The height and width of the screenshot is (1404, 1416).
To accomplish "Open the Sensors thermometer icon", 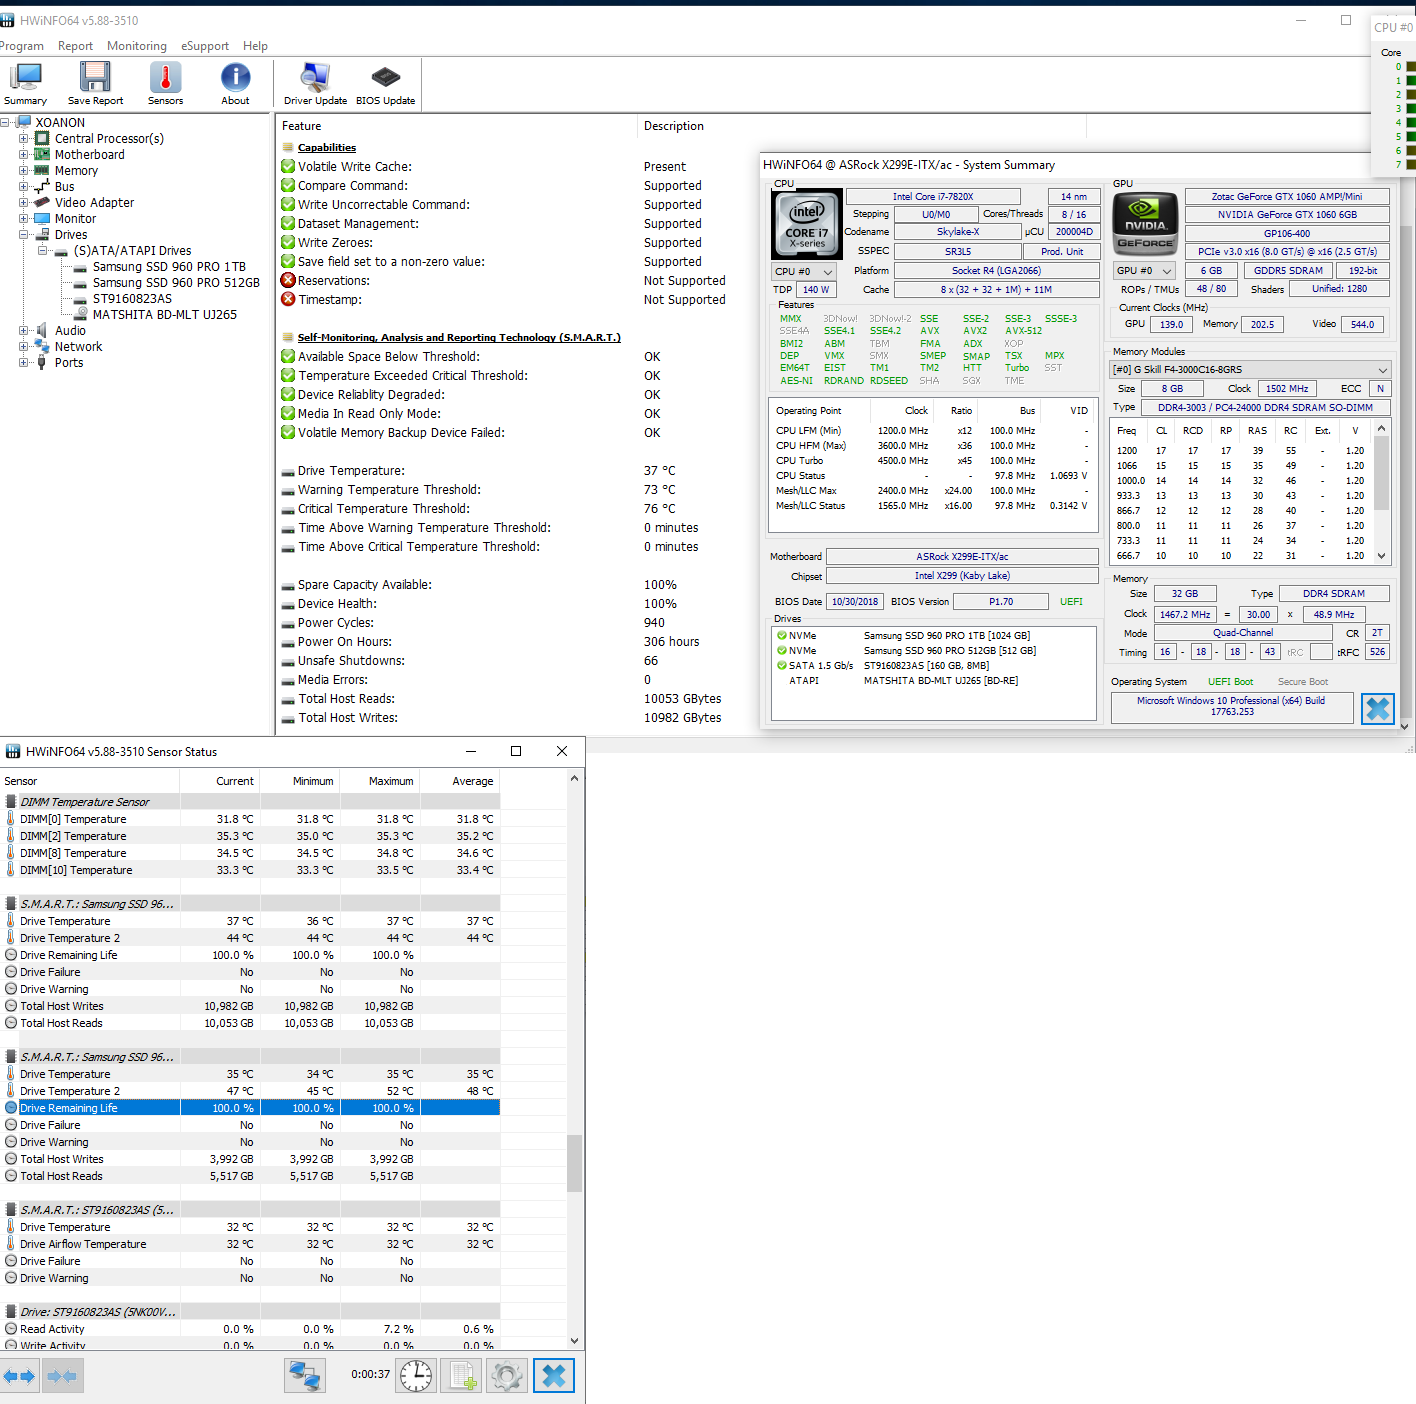I will [x=165, y=78].
